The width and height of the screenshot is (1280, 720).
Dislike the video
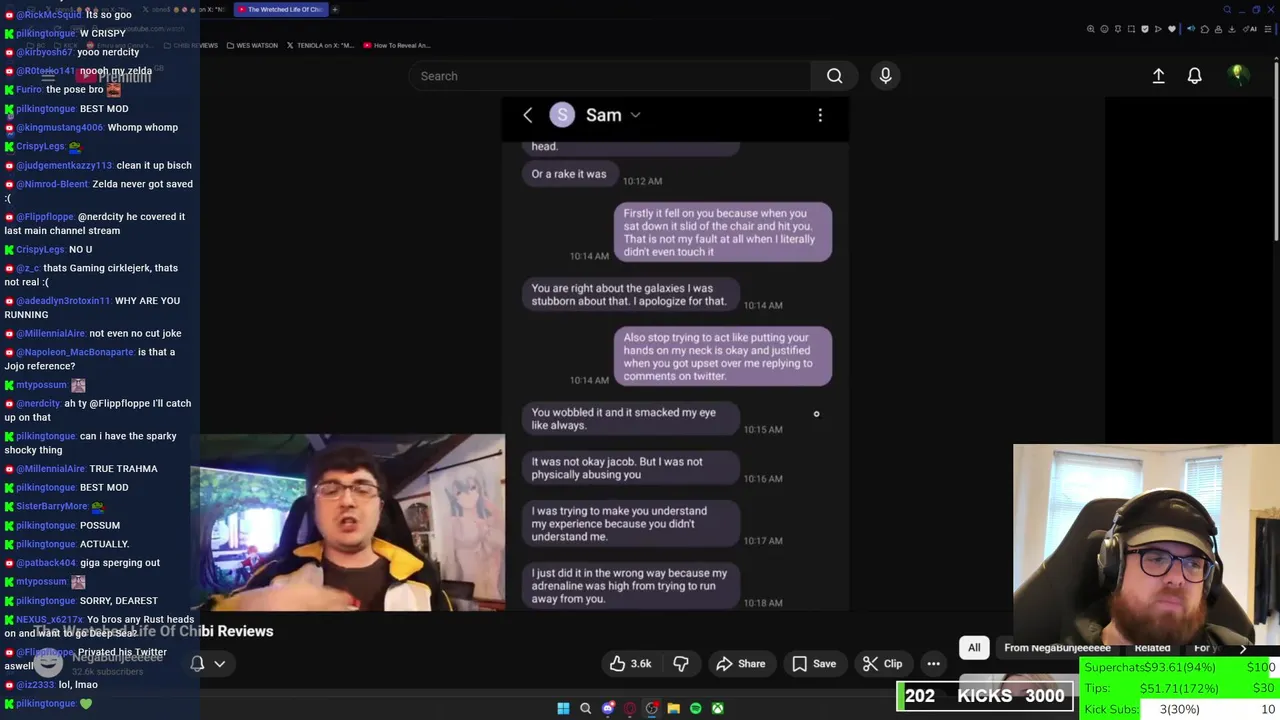pos(681,663)
